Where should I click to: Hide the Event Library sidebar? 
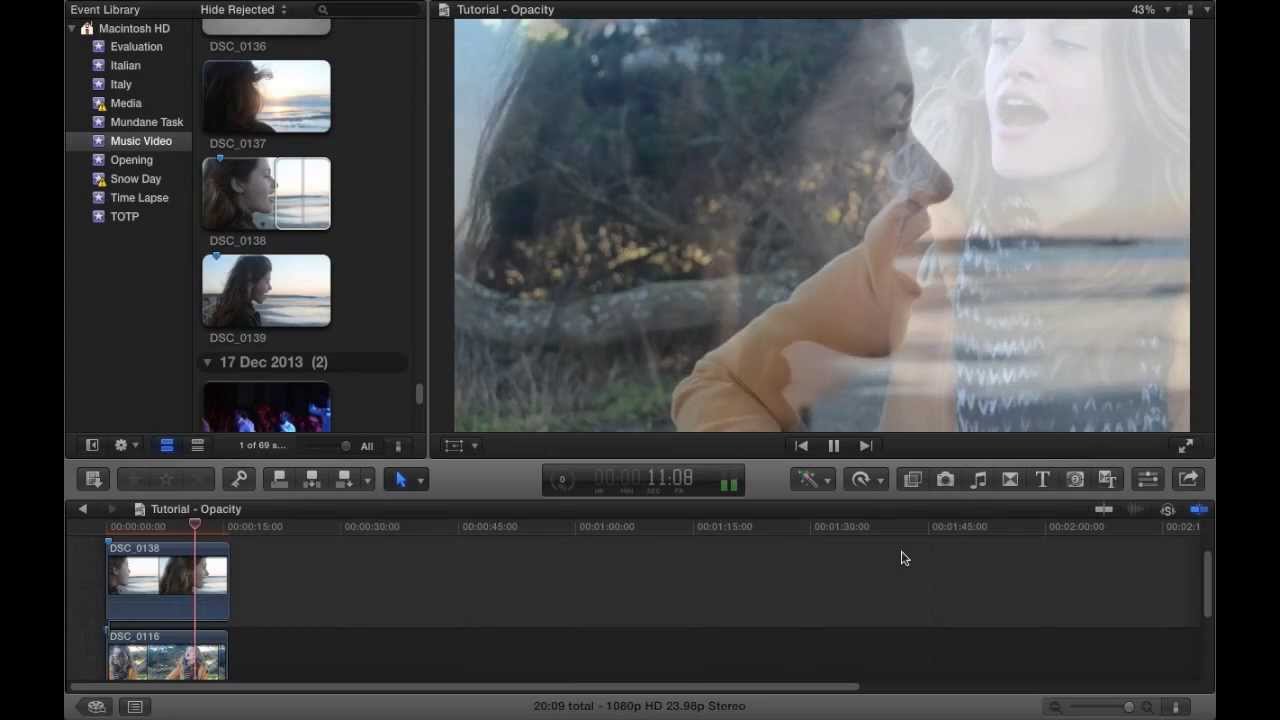(x=92, y=446)
